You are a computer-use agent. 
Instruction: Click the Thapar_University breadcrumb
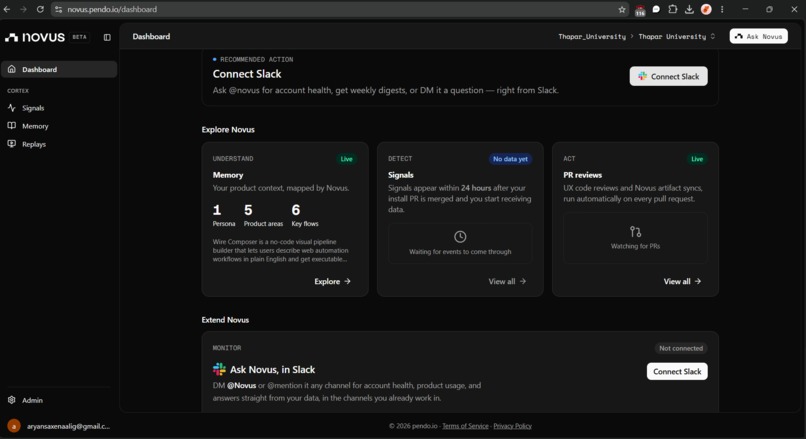592,36
